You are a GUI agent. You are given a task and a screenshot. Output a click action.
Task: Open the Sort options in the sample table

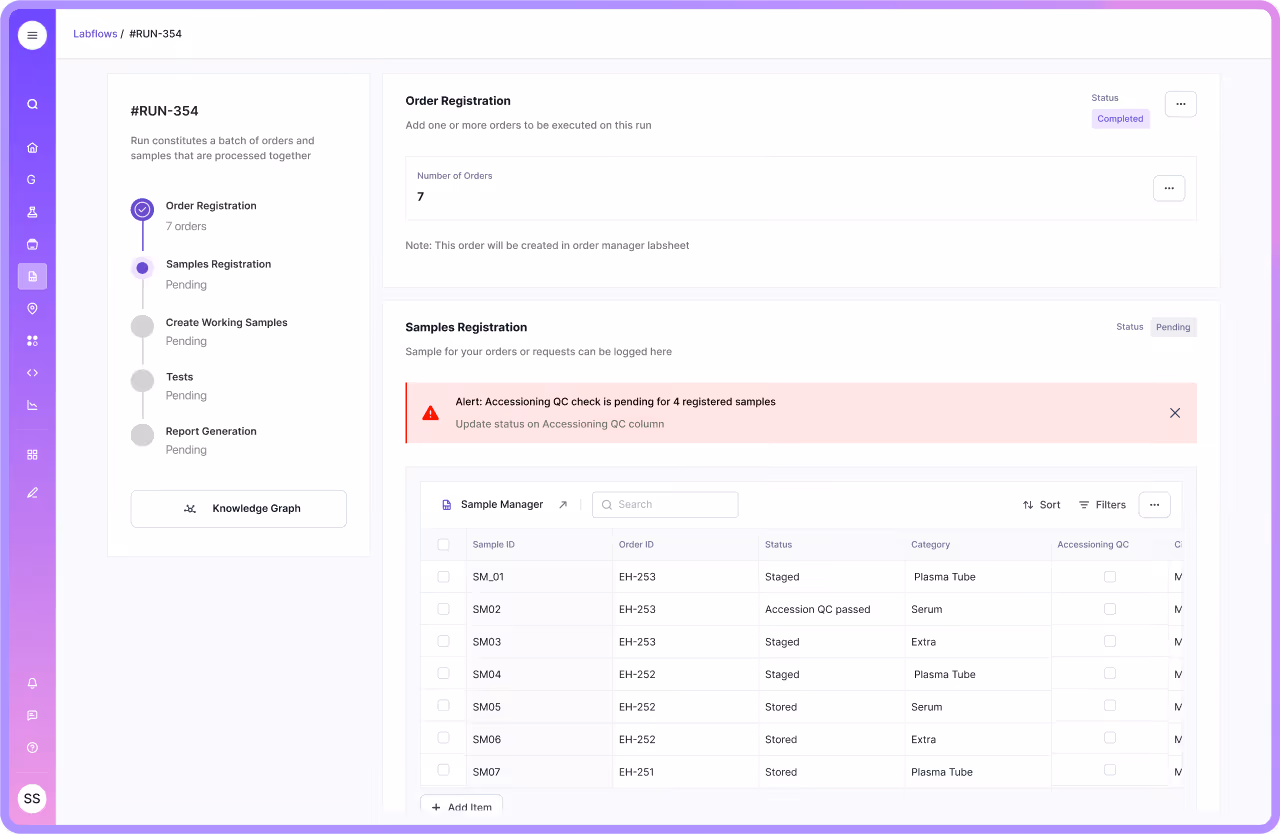click(1041, 505)
